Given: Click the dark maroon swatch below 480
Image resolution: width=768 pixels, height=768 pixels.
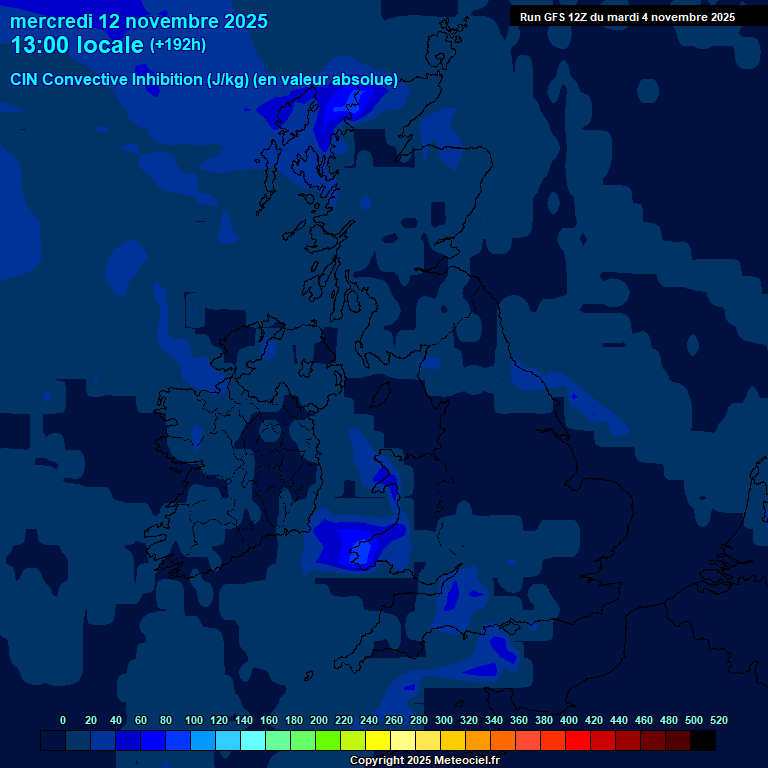Looking at the screenshot, I should [x=653, y=741].
